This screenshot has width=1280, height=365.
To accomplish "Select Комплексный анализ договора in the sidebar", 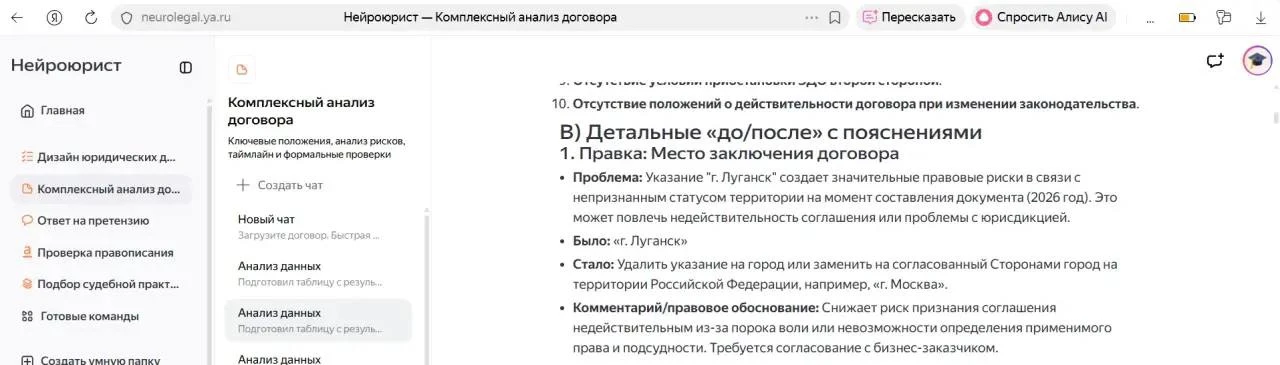I will tap(100, 189).
